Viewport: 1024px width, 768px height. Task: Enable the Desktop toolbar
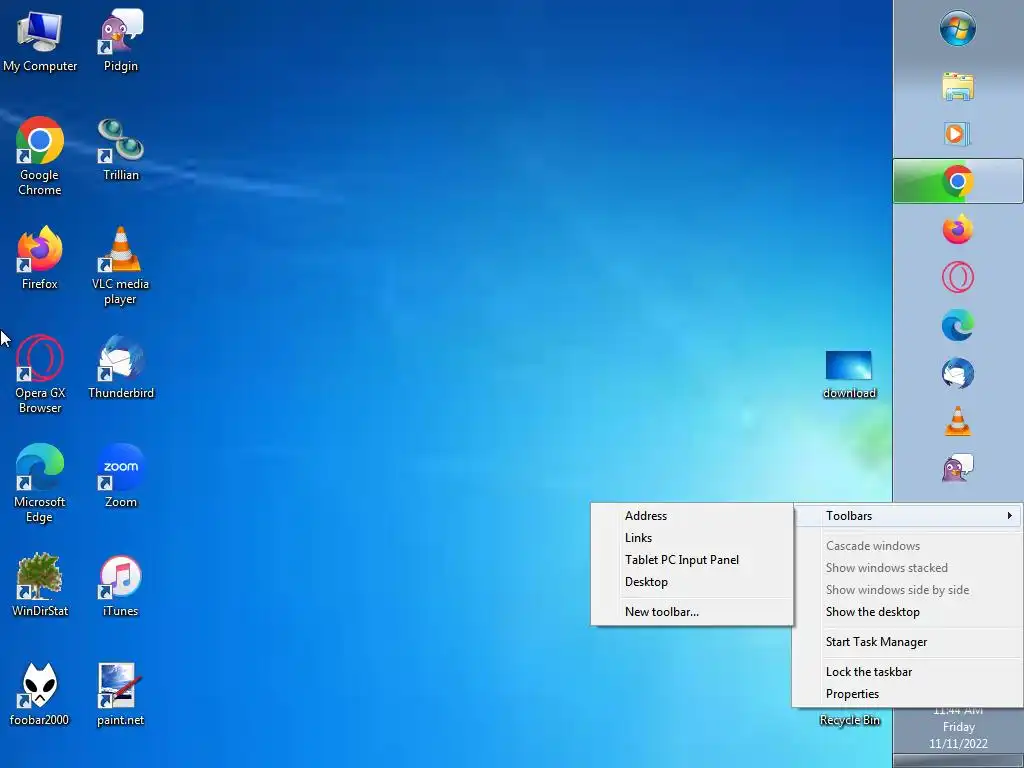tap(692, 582)
